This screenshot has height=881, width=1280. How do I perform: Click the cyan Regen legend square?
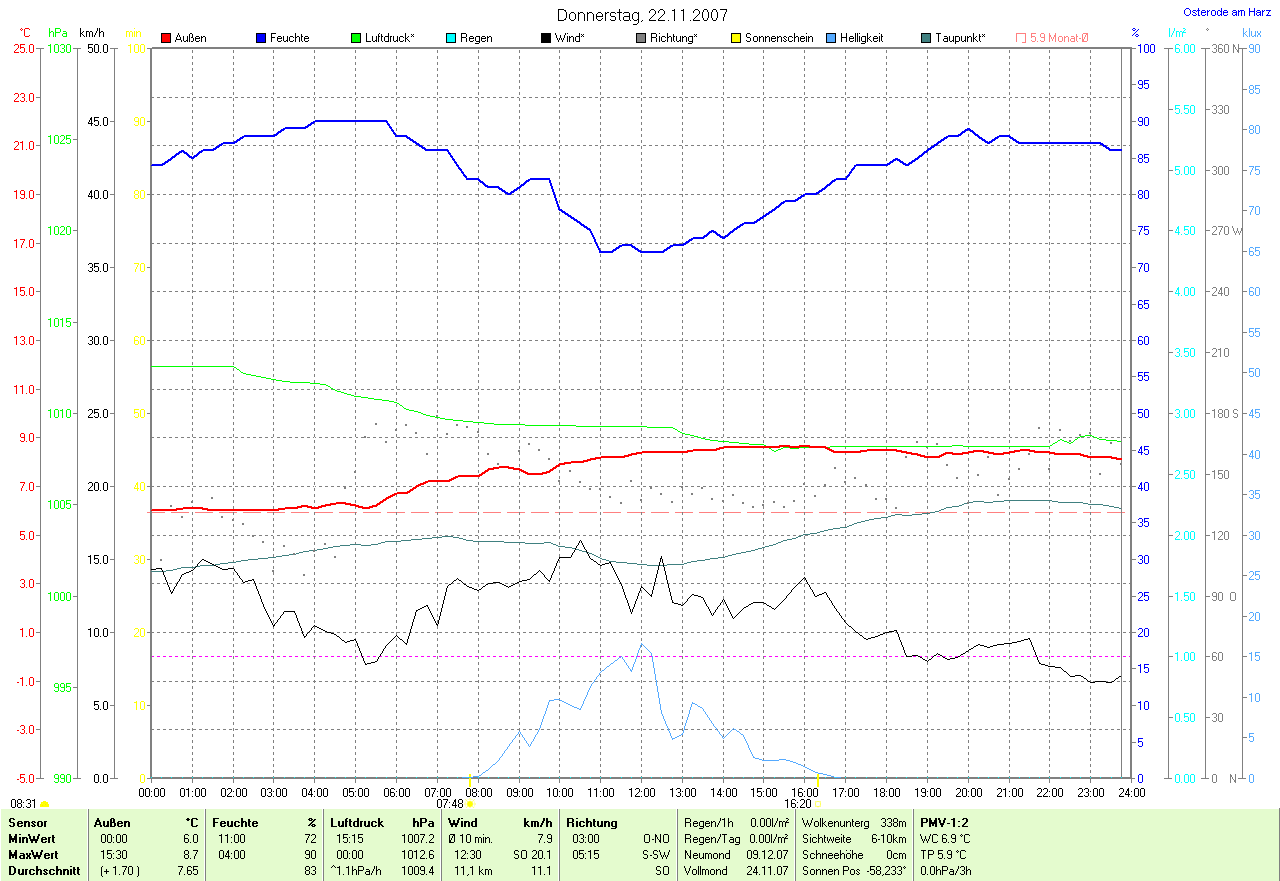click(x=451, y=38)
